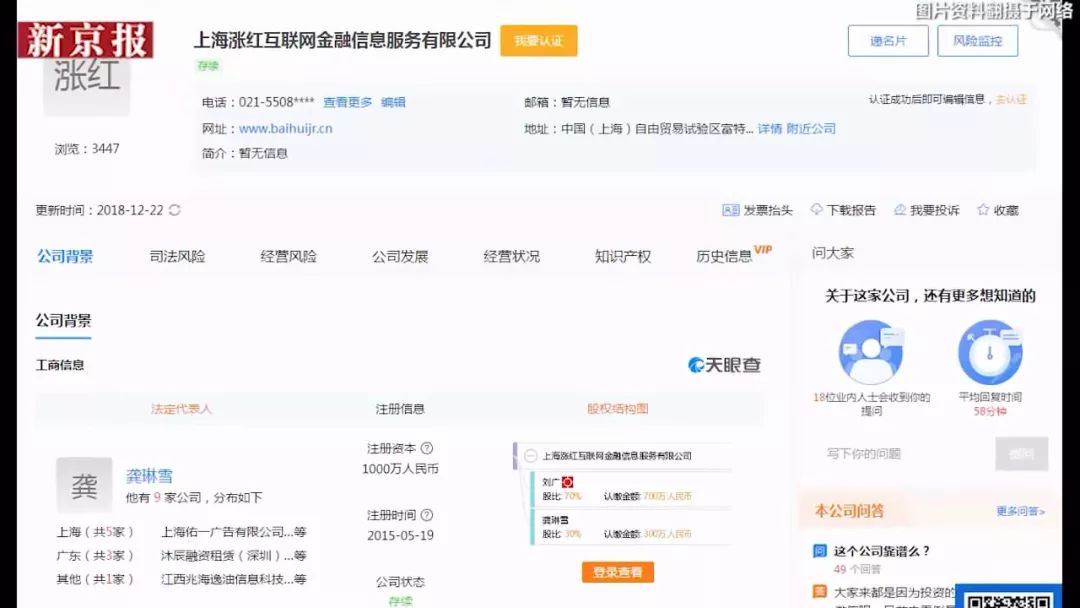Click the 收藏 star icon

click(x=983, y=209)
